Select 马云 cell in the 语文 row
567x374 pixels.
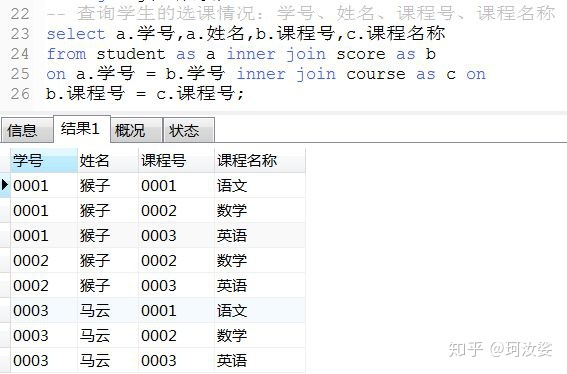108,310
